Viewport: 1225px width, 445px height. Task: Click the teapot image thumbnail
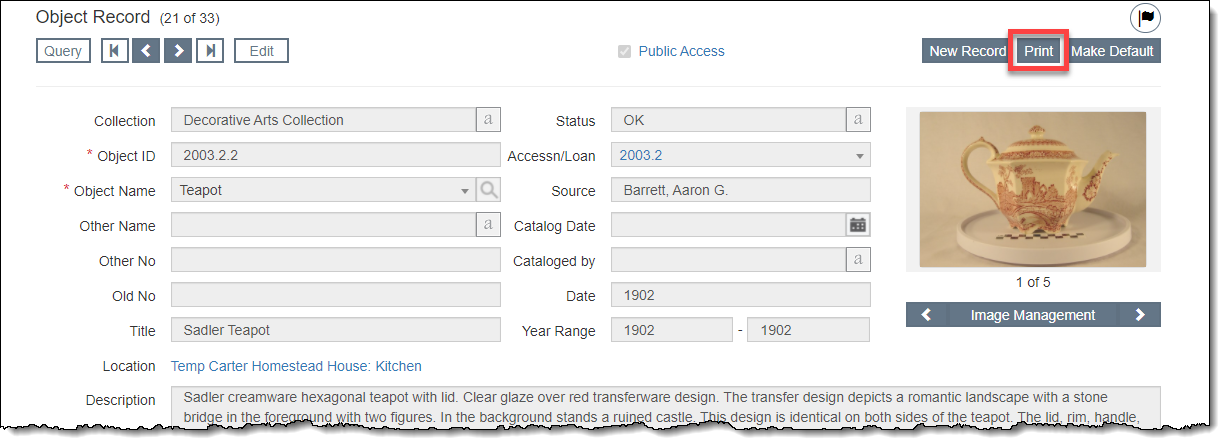(x=1032, y=188)
